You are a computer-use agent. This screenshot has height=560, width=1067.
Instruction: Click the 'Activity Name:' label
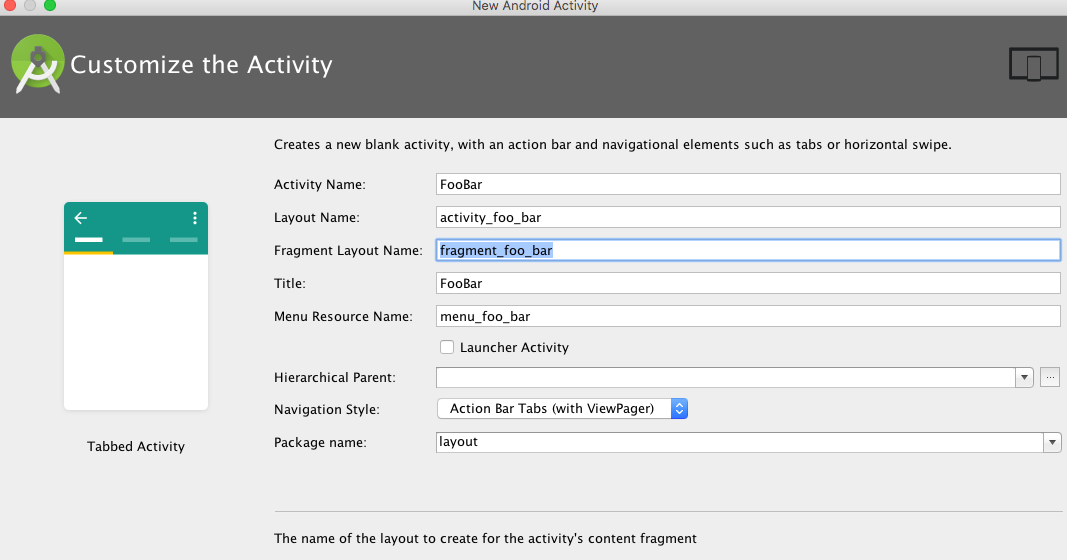320,184
